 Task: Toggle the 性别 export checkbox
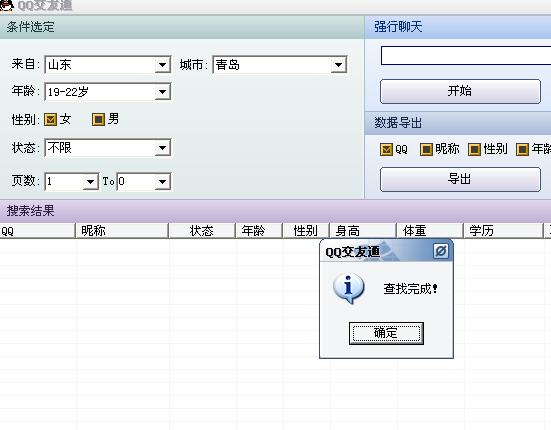point(474,150)
